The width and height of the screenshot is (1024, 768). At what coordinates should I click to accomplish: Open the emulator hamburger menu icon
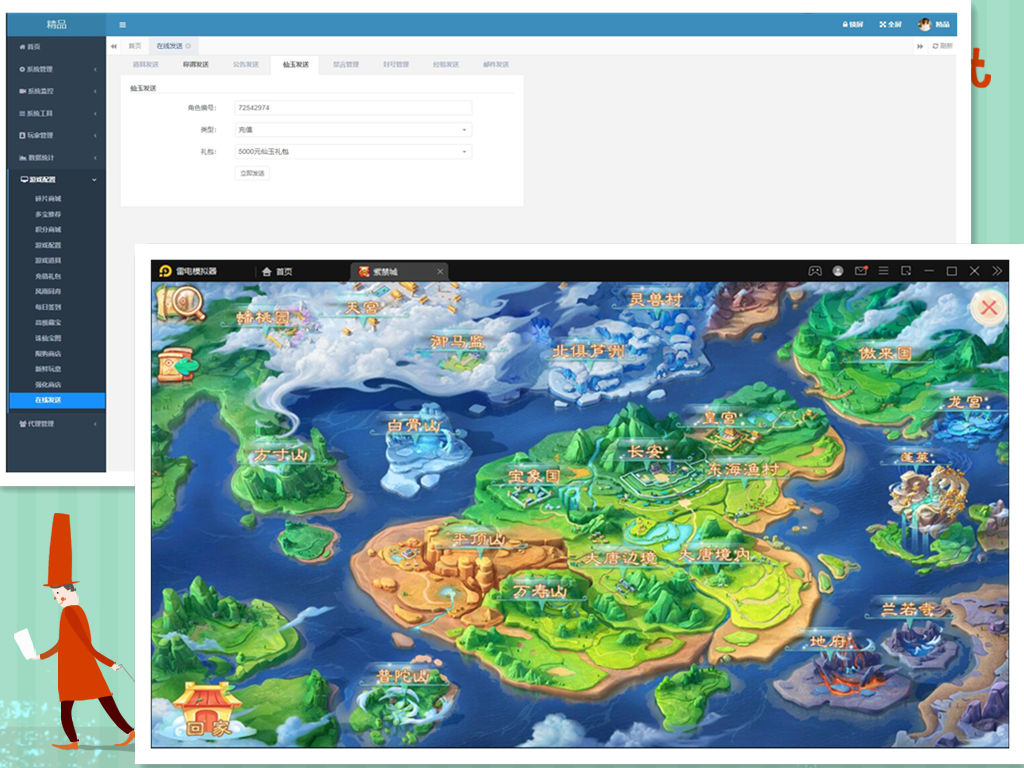point(883,271)
